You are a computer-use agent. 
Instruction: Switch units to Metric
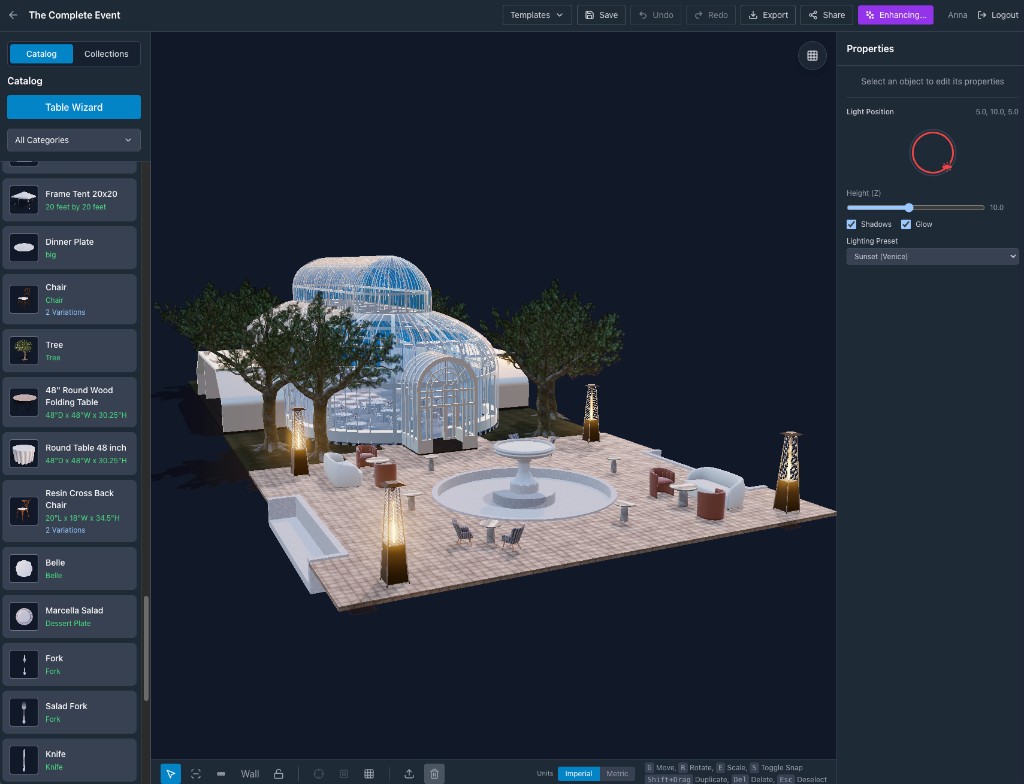[618, 773]
